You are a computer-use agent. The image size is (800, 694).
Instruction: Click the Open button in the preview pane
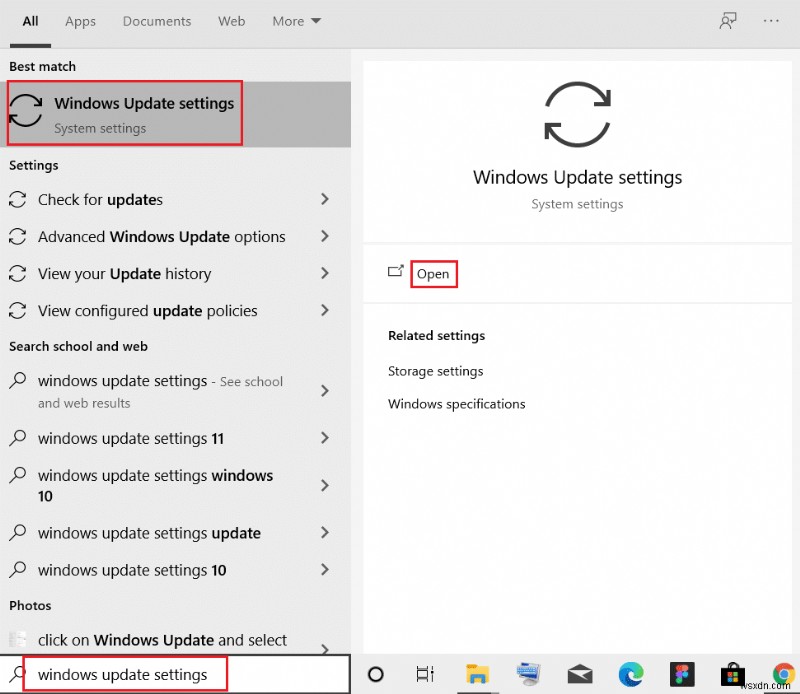tap(433, 273)
